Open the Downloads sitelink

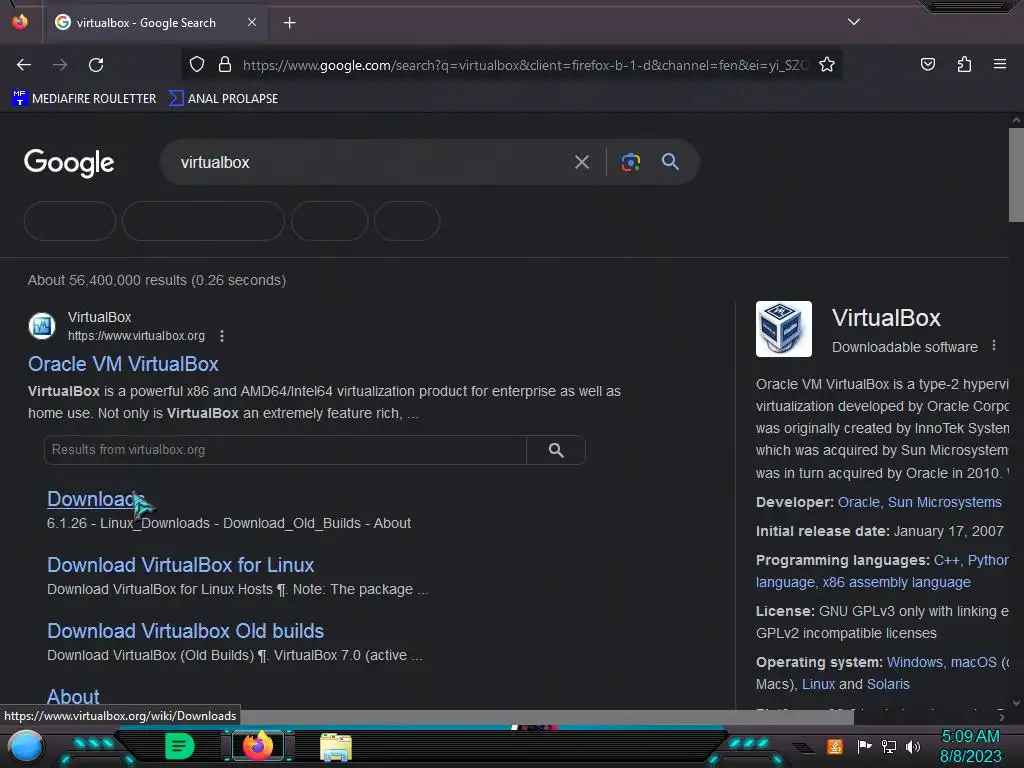click(95, 499)
